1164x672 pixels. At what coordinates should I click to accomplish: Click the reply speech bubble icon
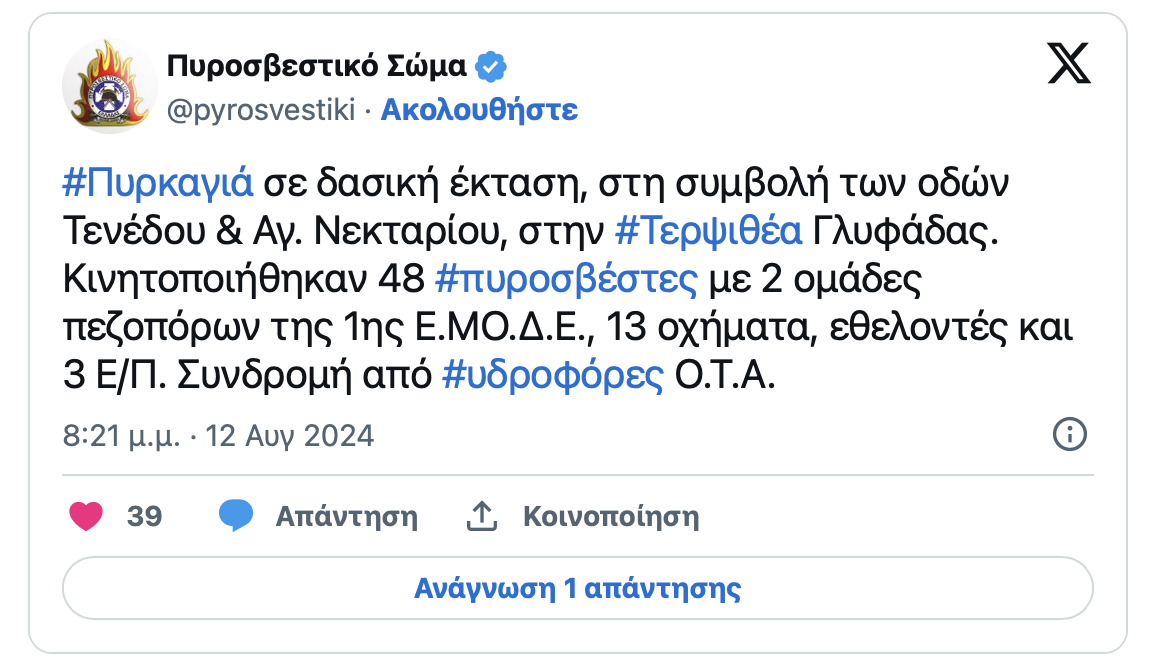pos(237,516)
